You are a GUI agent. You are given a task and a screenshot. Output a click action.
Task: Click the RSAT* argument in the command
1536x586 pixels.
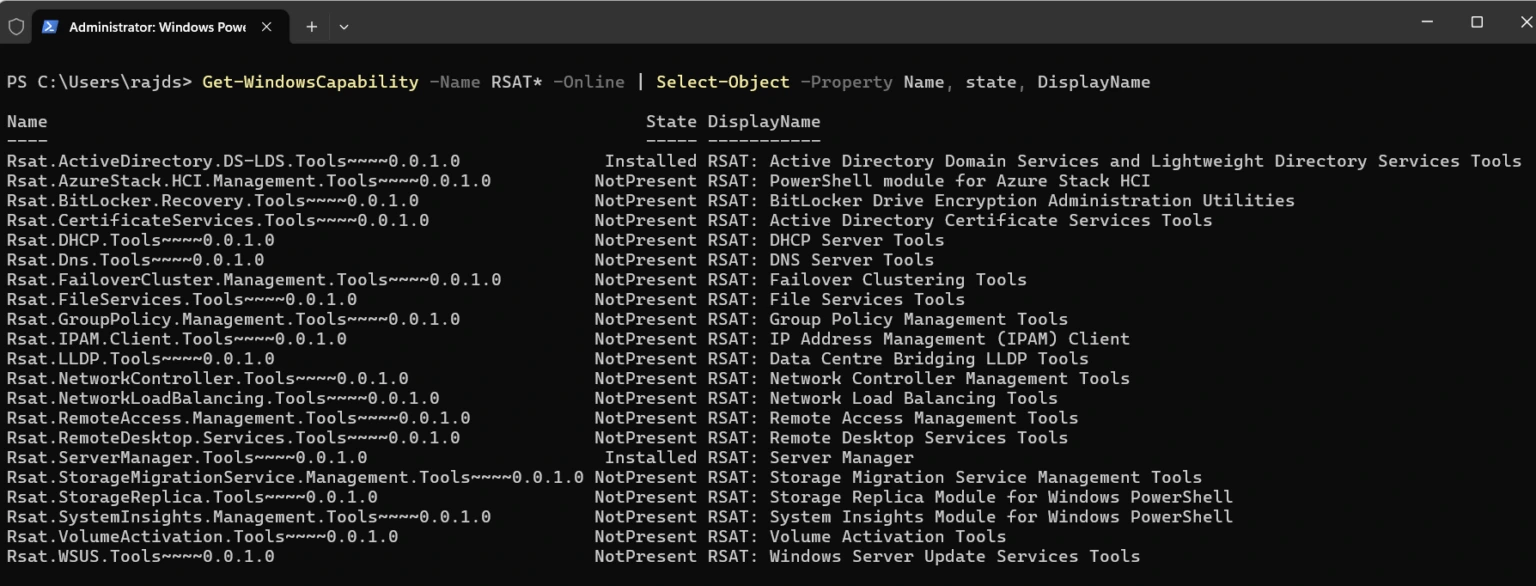(516, 82)
